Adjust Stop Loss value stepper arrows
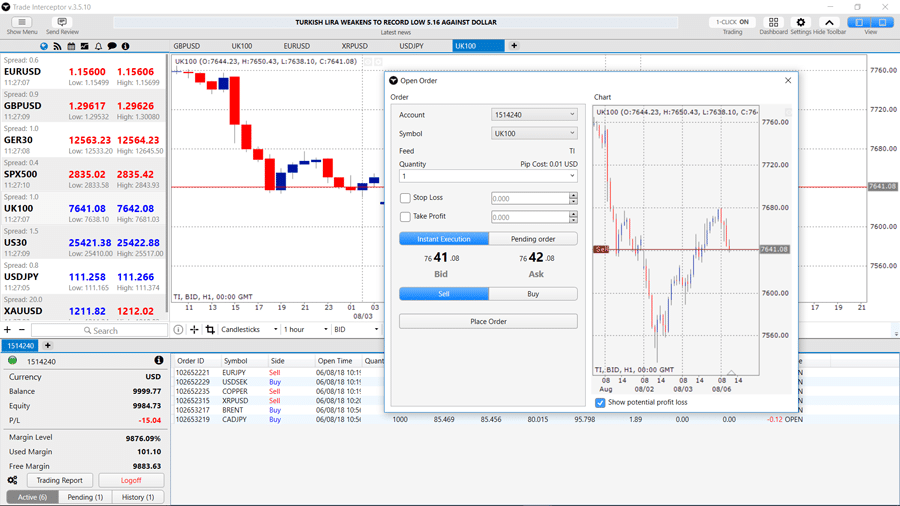Screen dimensions: 900x506 (573, 198)
